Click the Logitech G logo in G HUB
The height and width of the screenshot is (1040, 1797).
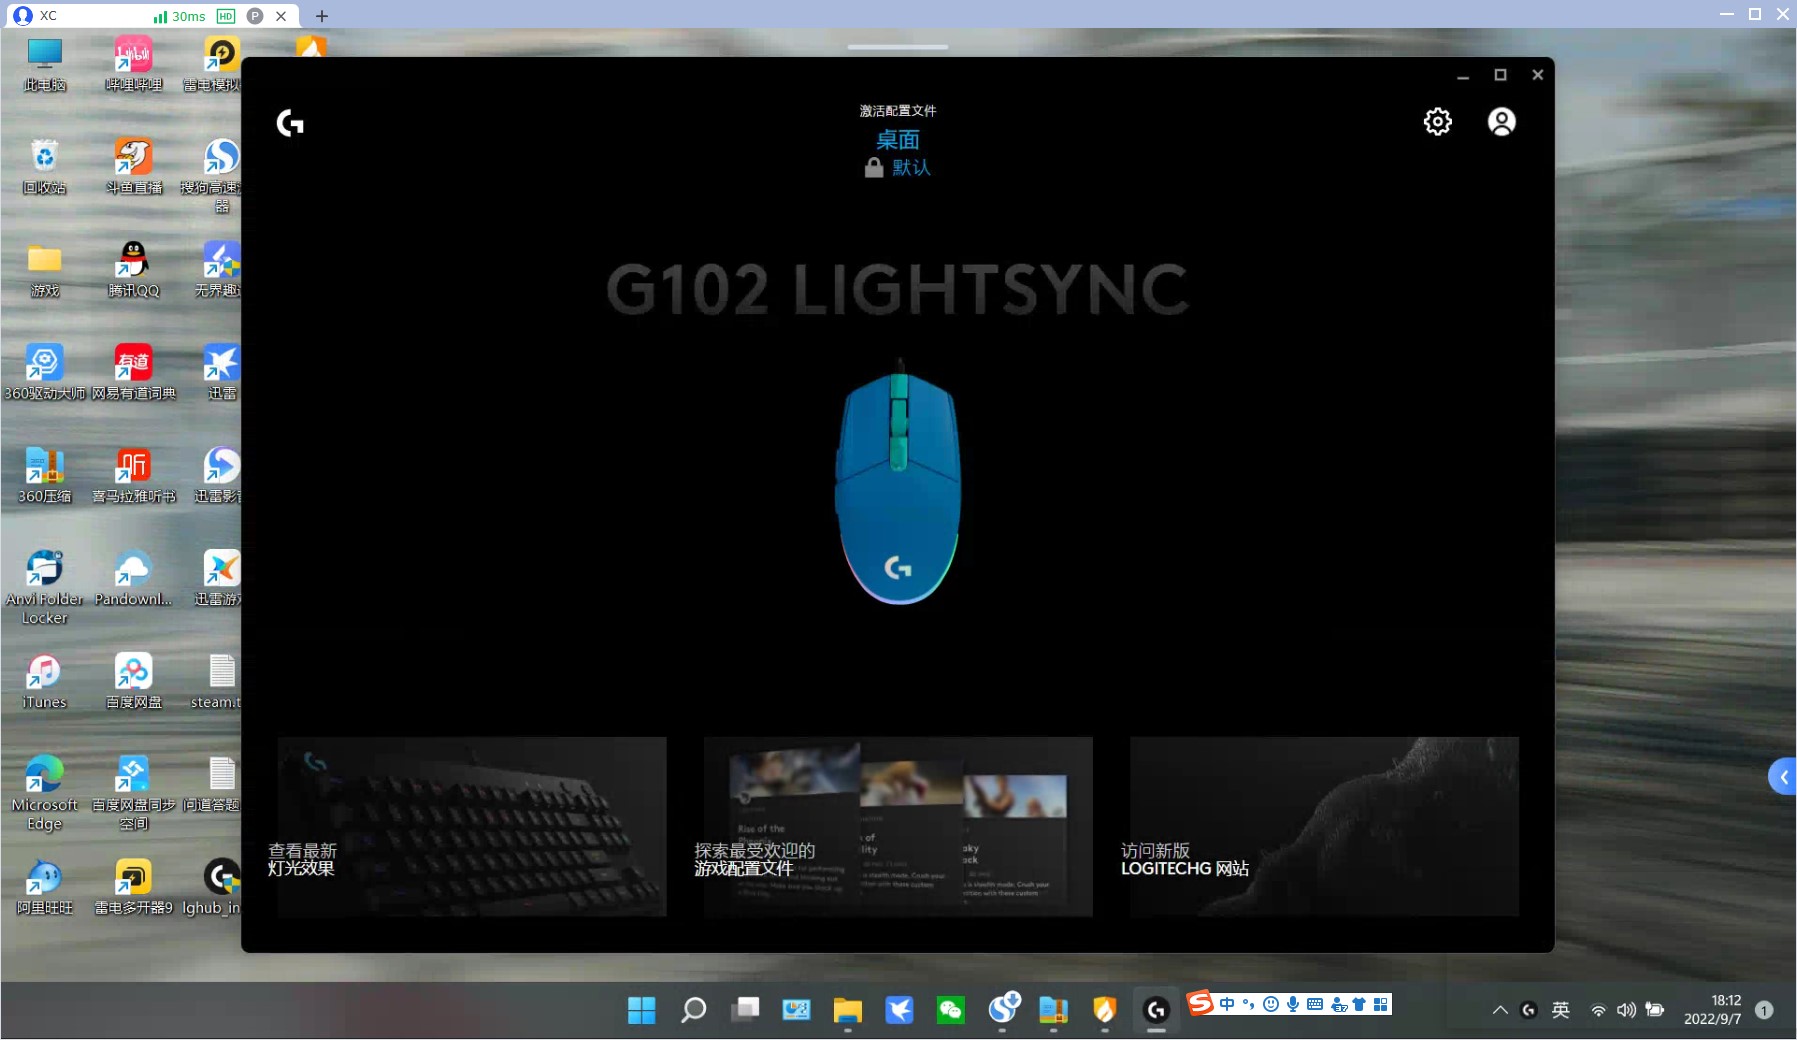pyautogui.click(x=290, y=123)
